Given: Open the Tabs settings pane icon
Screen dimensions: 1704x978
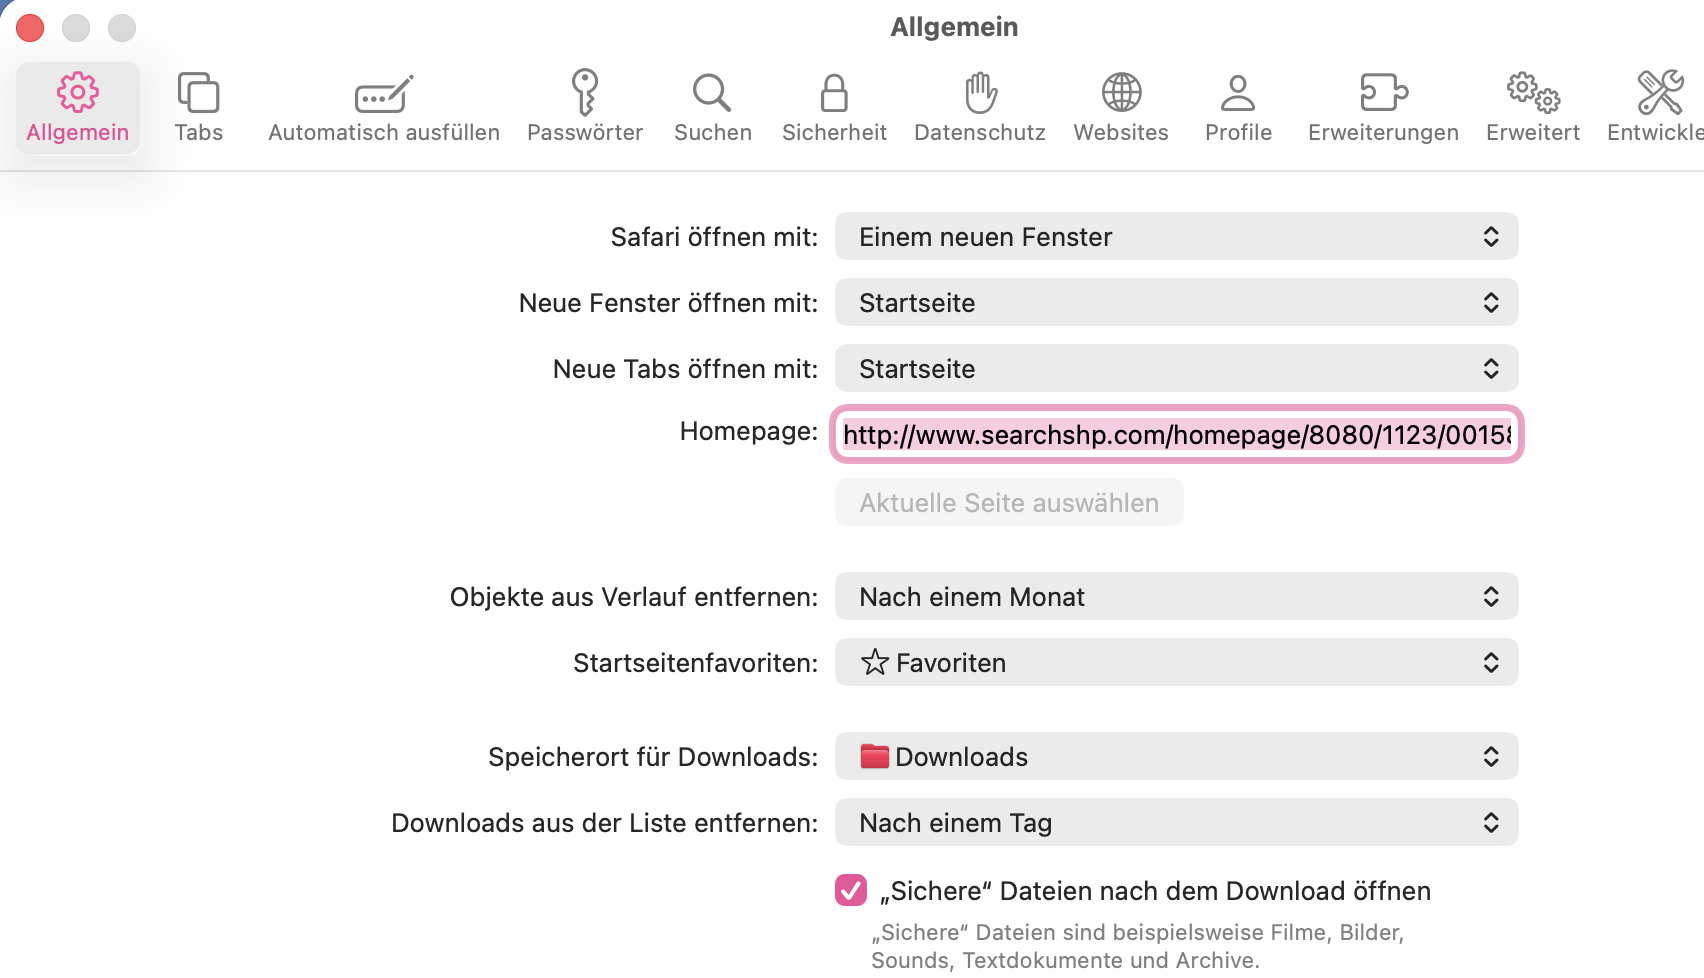Looking at the screenshot, I should 198,93.
